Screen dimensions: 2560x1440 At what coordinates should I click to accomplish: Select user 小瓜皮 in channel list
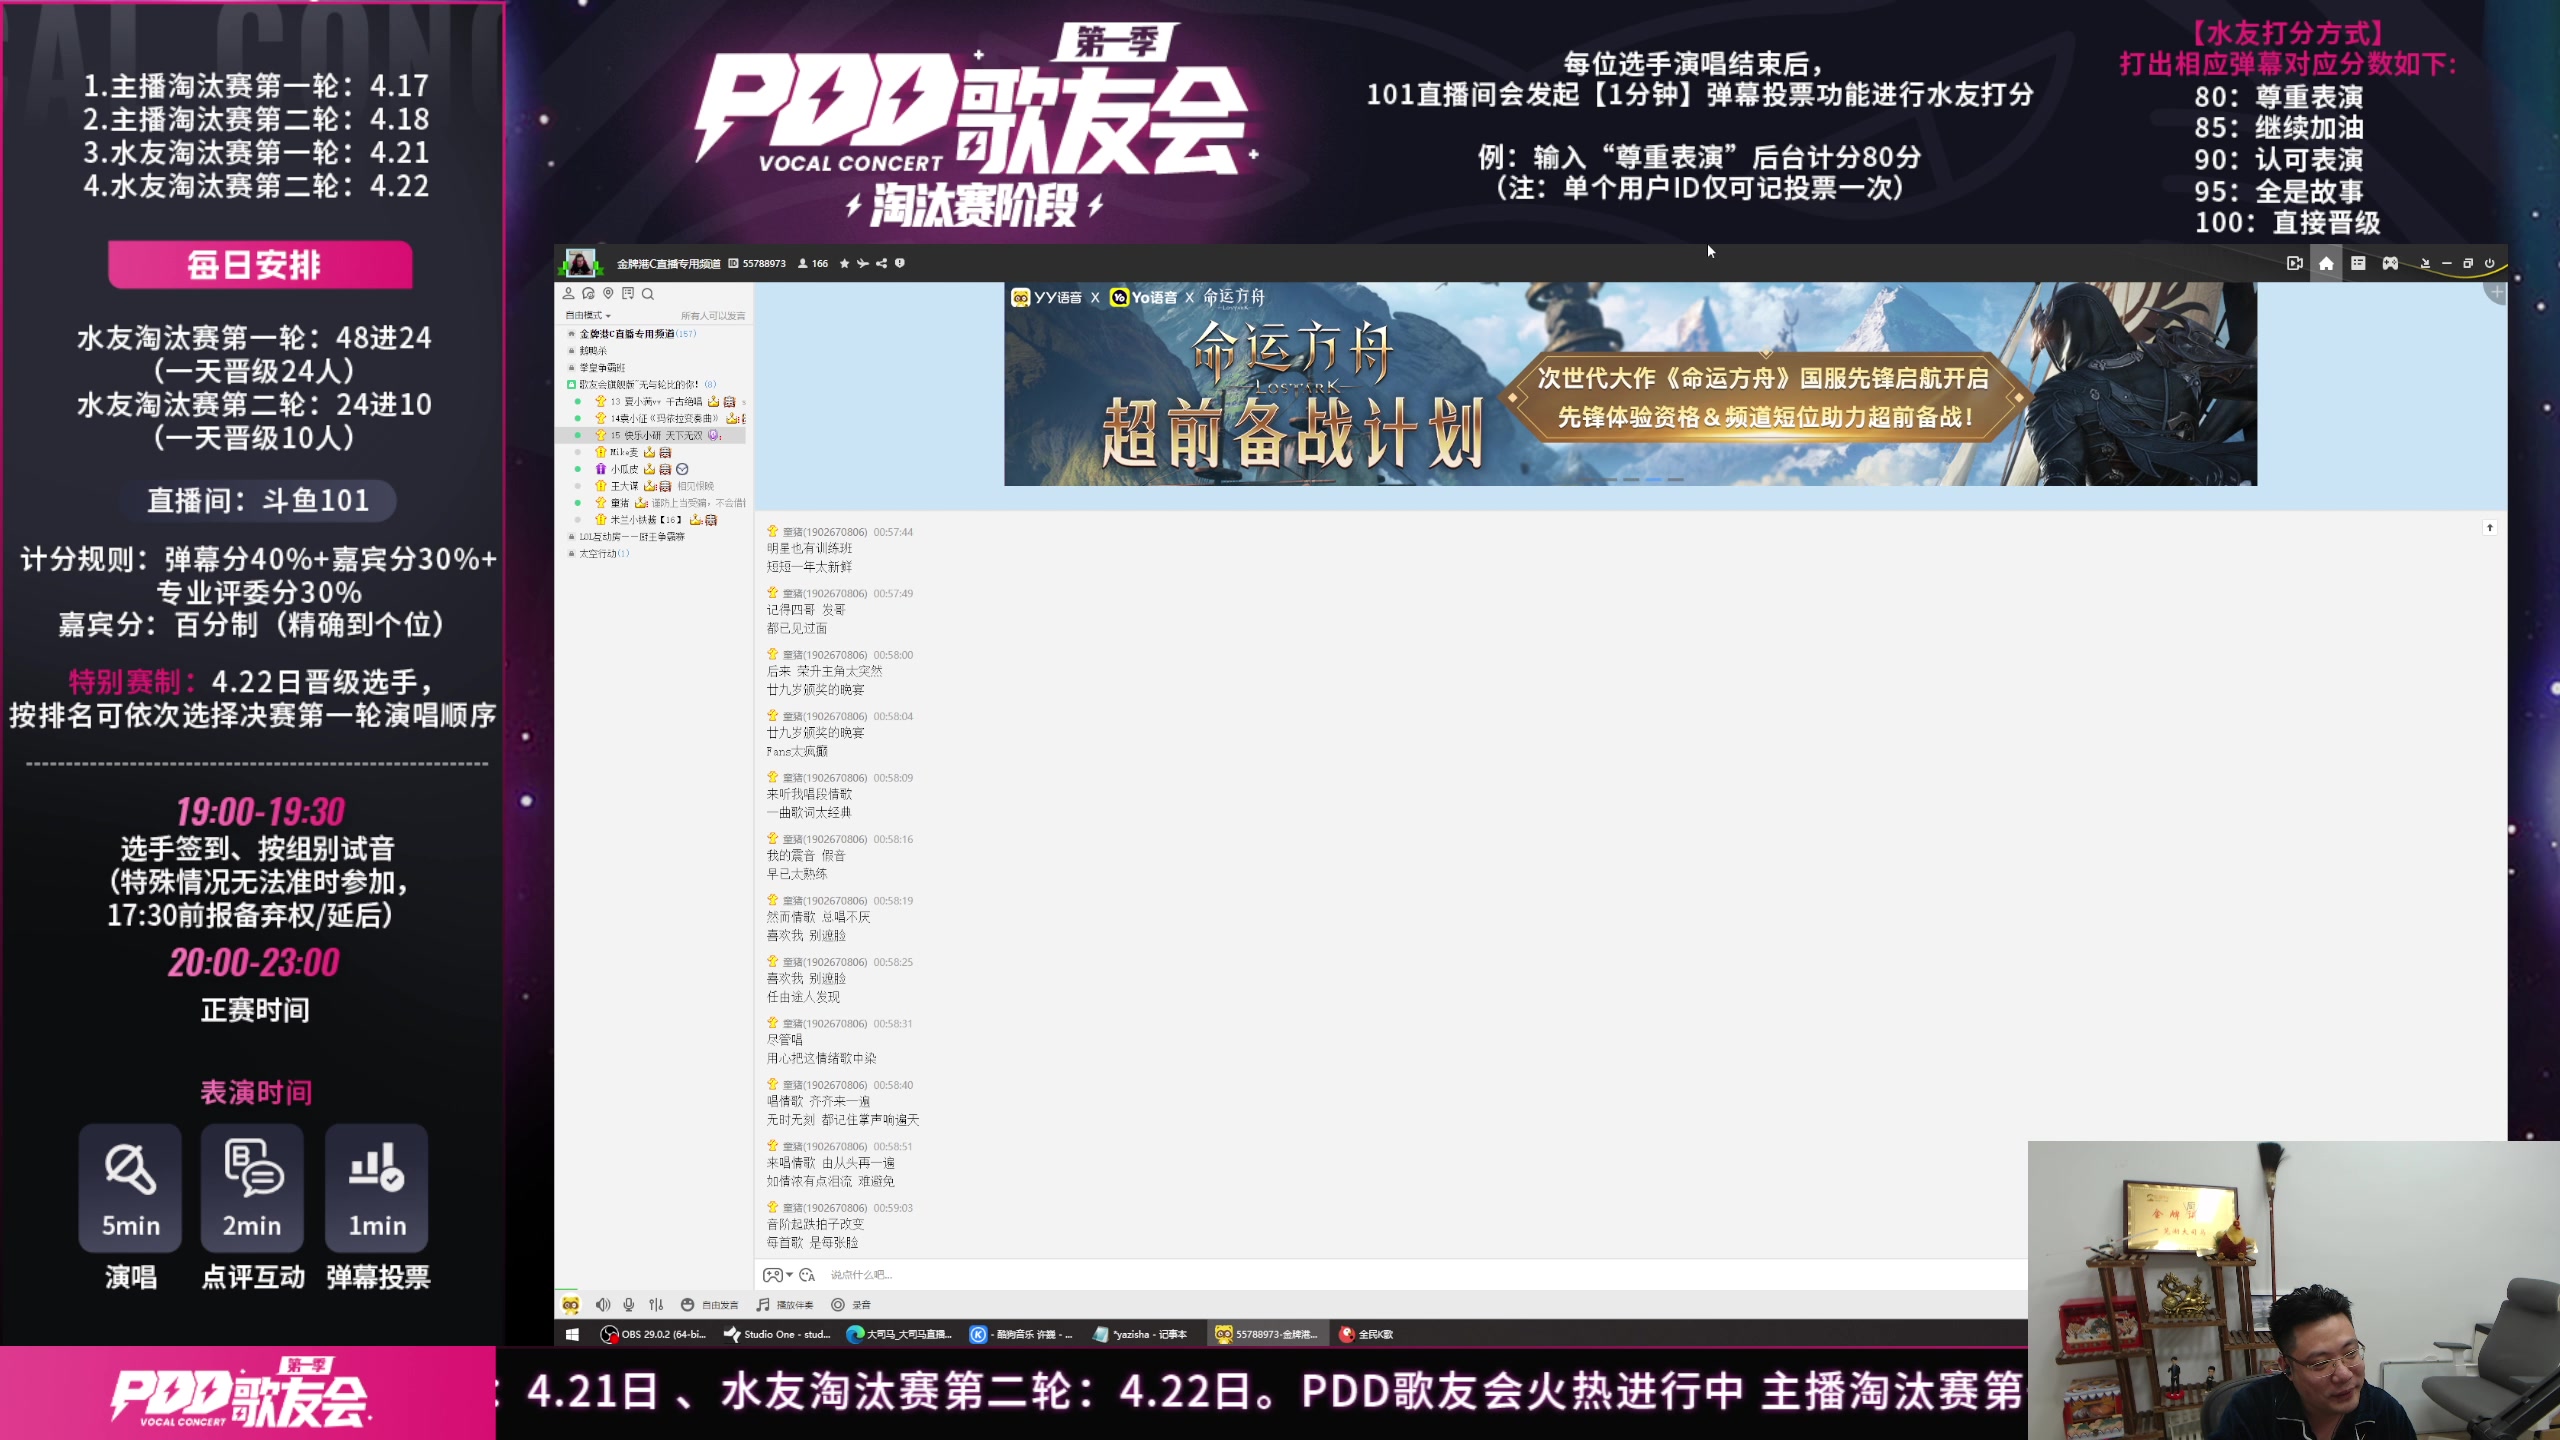[x=624, y=470]
